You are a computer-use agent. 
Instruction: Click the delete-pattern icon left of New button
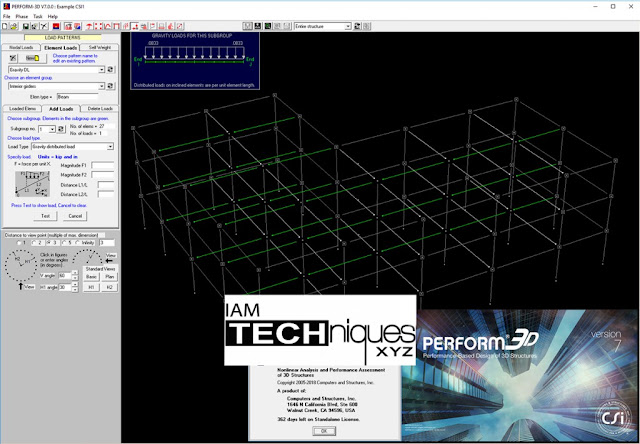pyautogui.click(x=13, y=58)
